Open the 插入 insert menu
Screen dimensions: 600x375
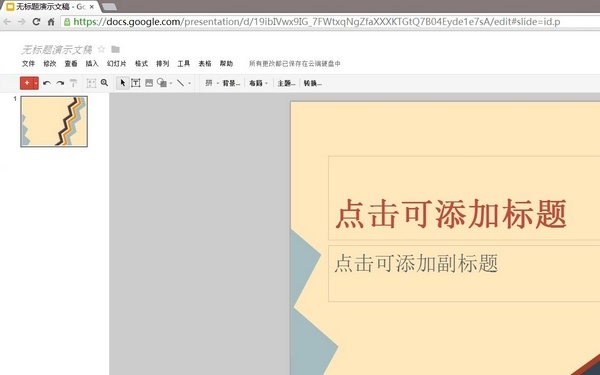point(92,64)
